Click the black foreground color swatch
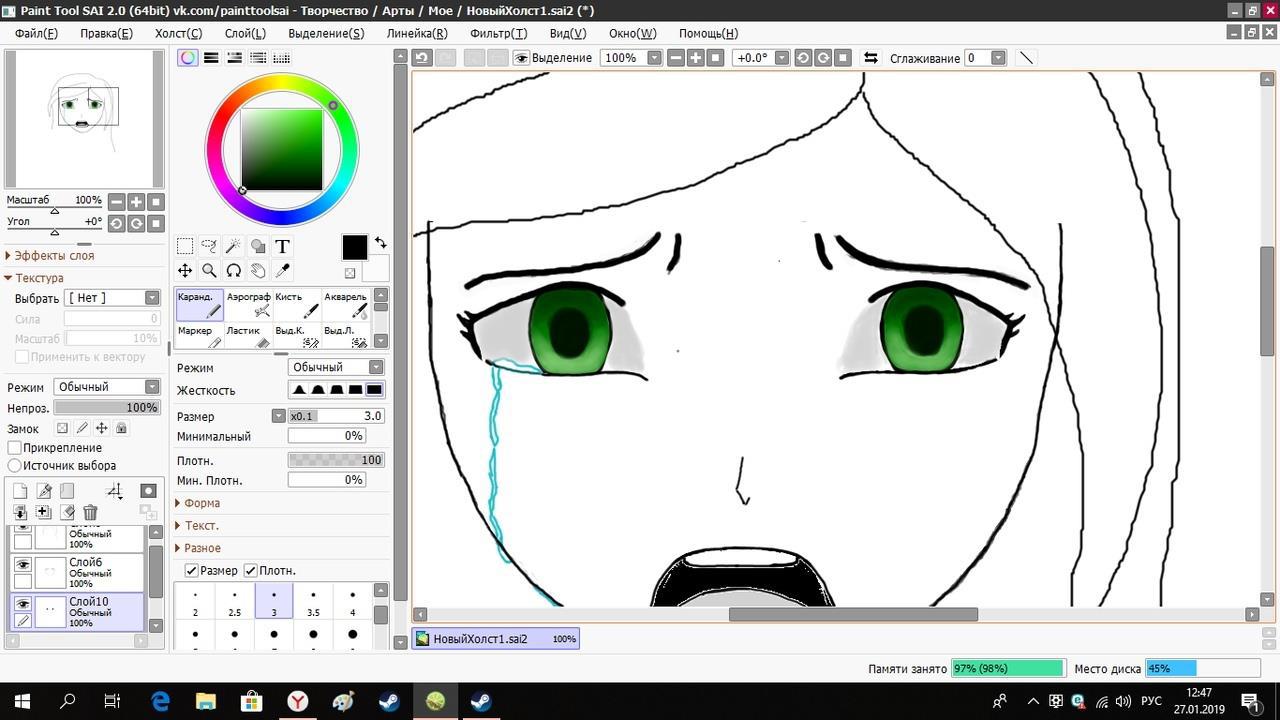This screenshot has height=720, width=1280. click(x=354, y=247)
